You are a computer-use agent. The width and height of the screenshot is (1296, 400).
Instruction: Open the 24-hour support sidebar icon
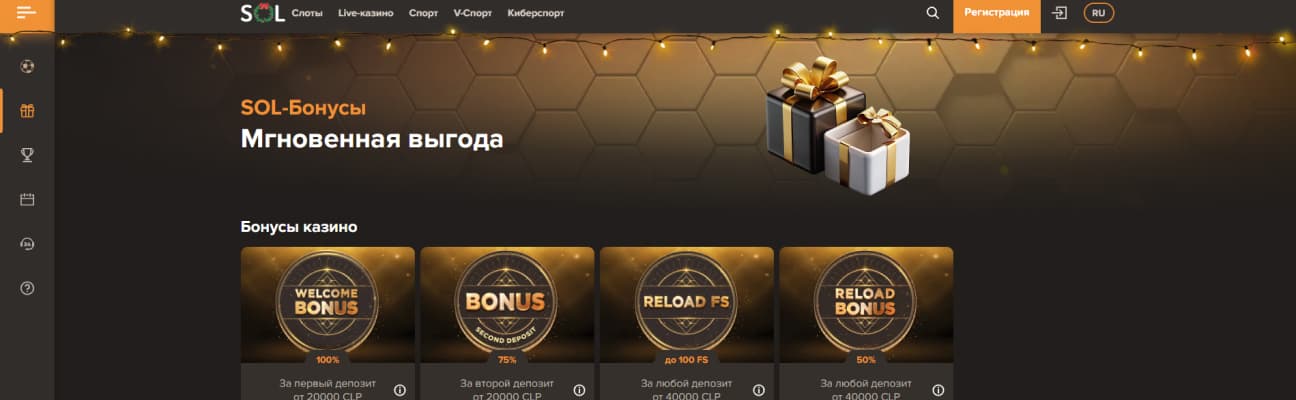click(27, 243)
